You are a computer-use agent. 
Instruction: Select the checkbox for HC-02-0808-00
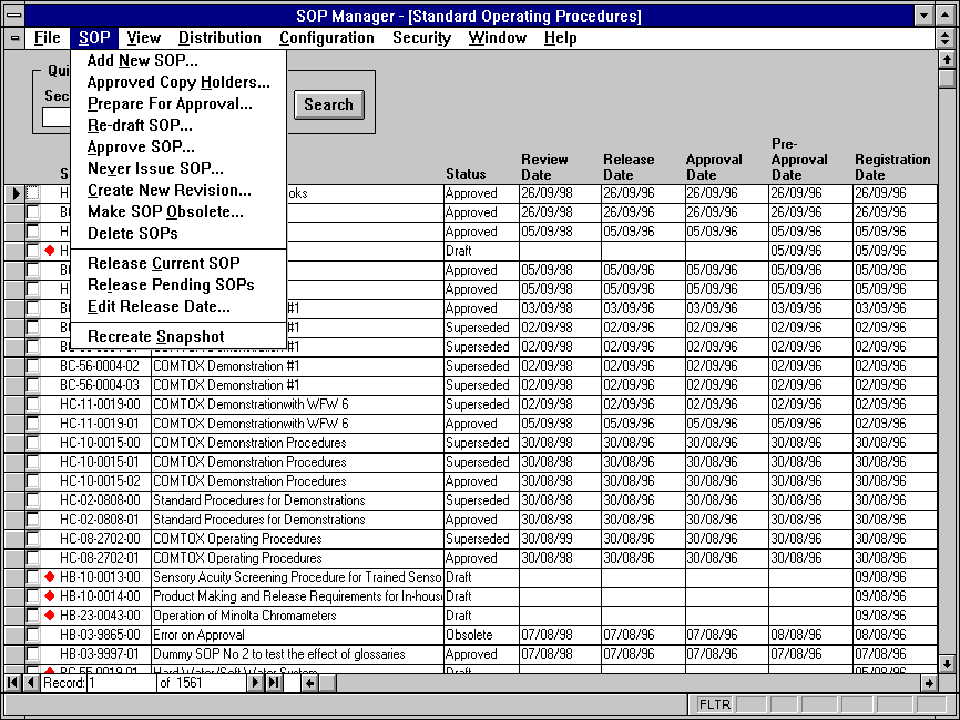point(33,500)
